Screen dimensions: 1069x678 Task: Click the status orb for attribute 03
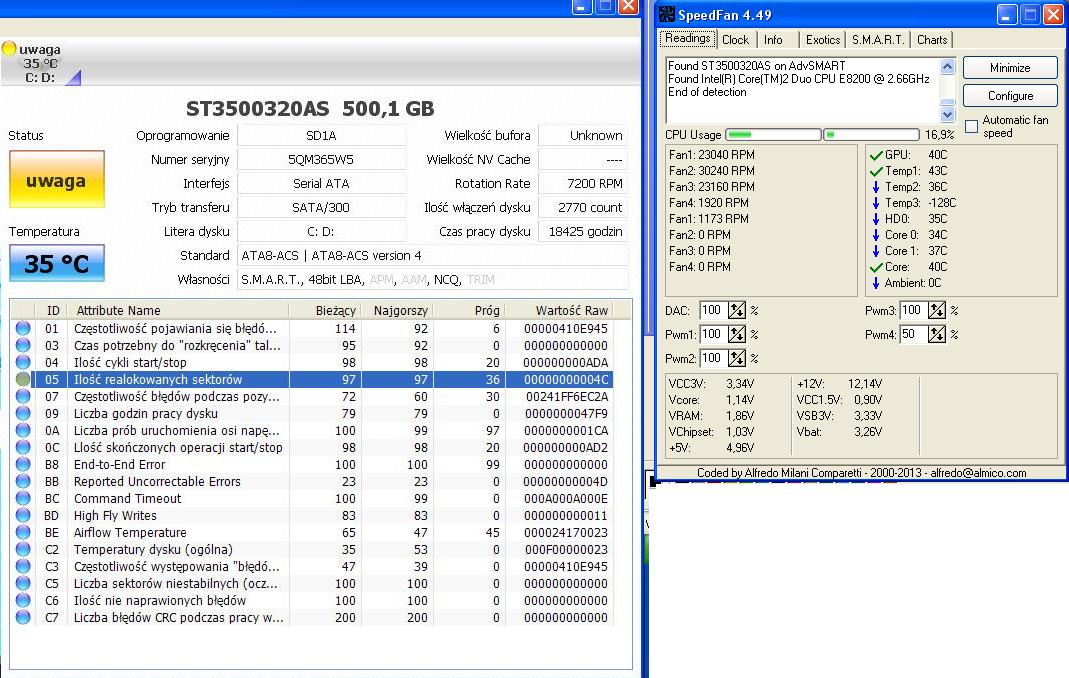[x=23, y=345]
